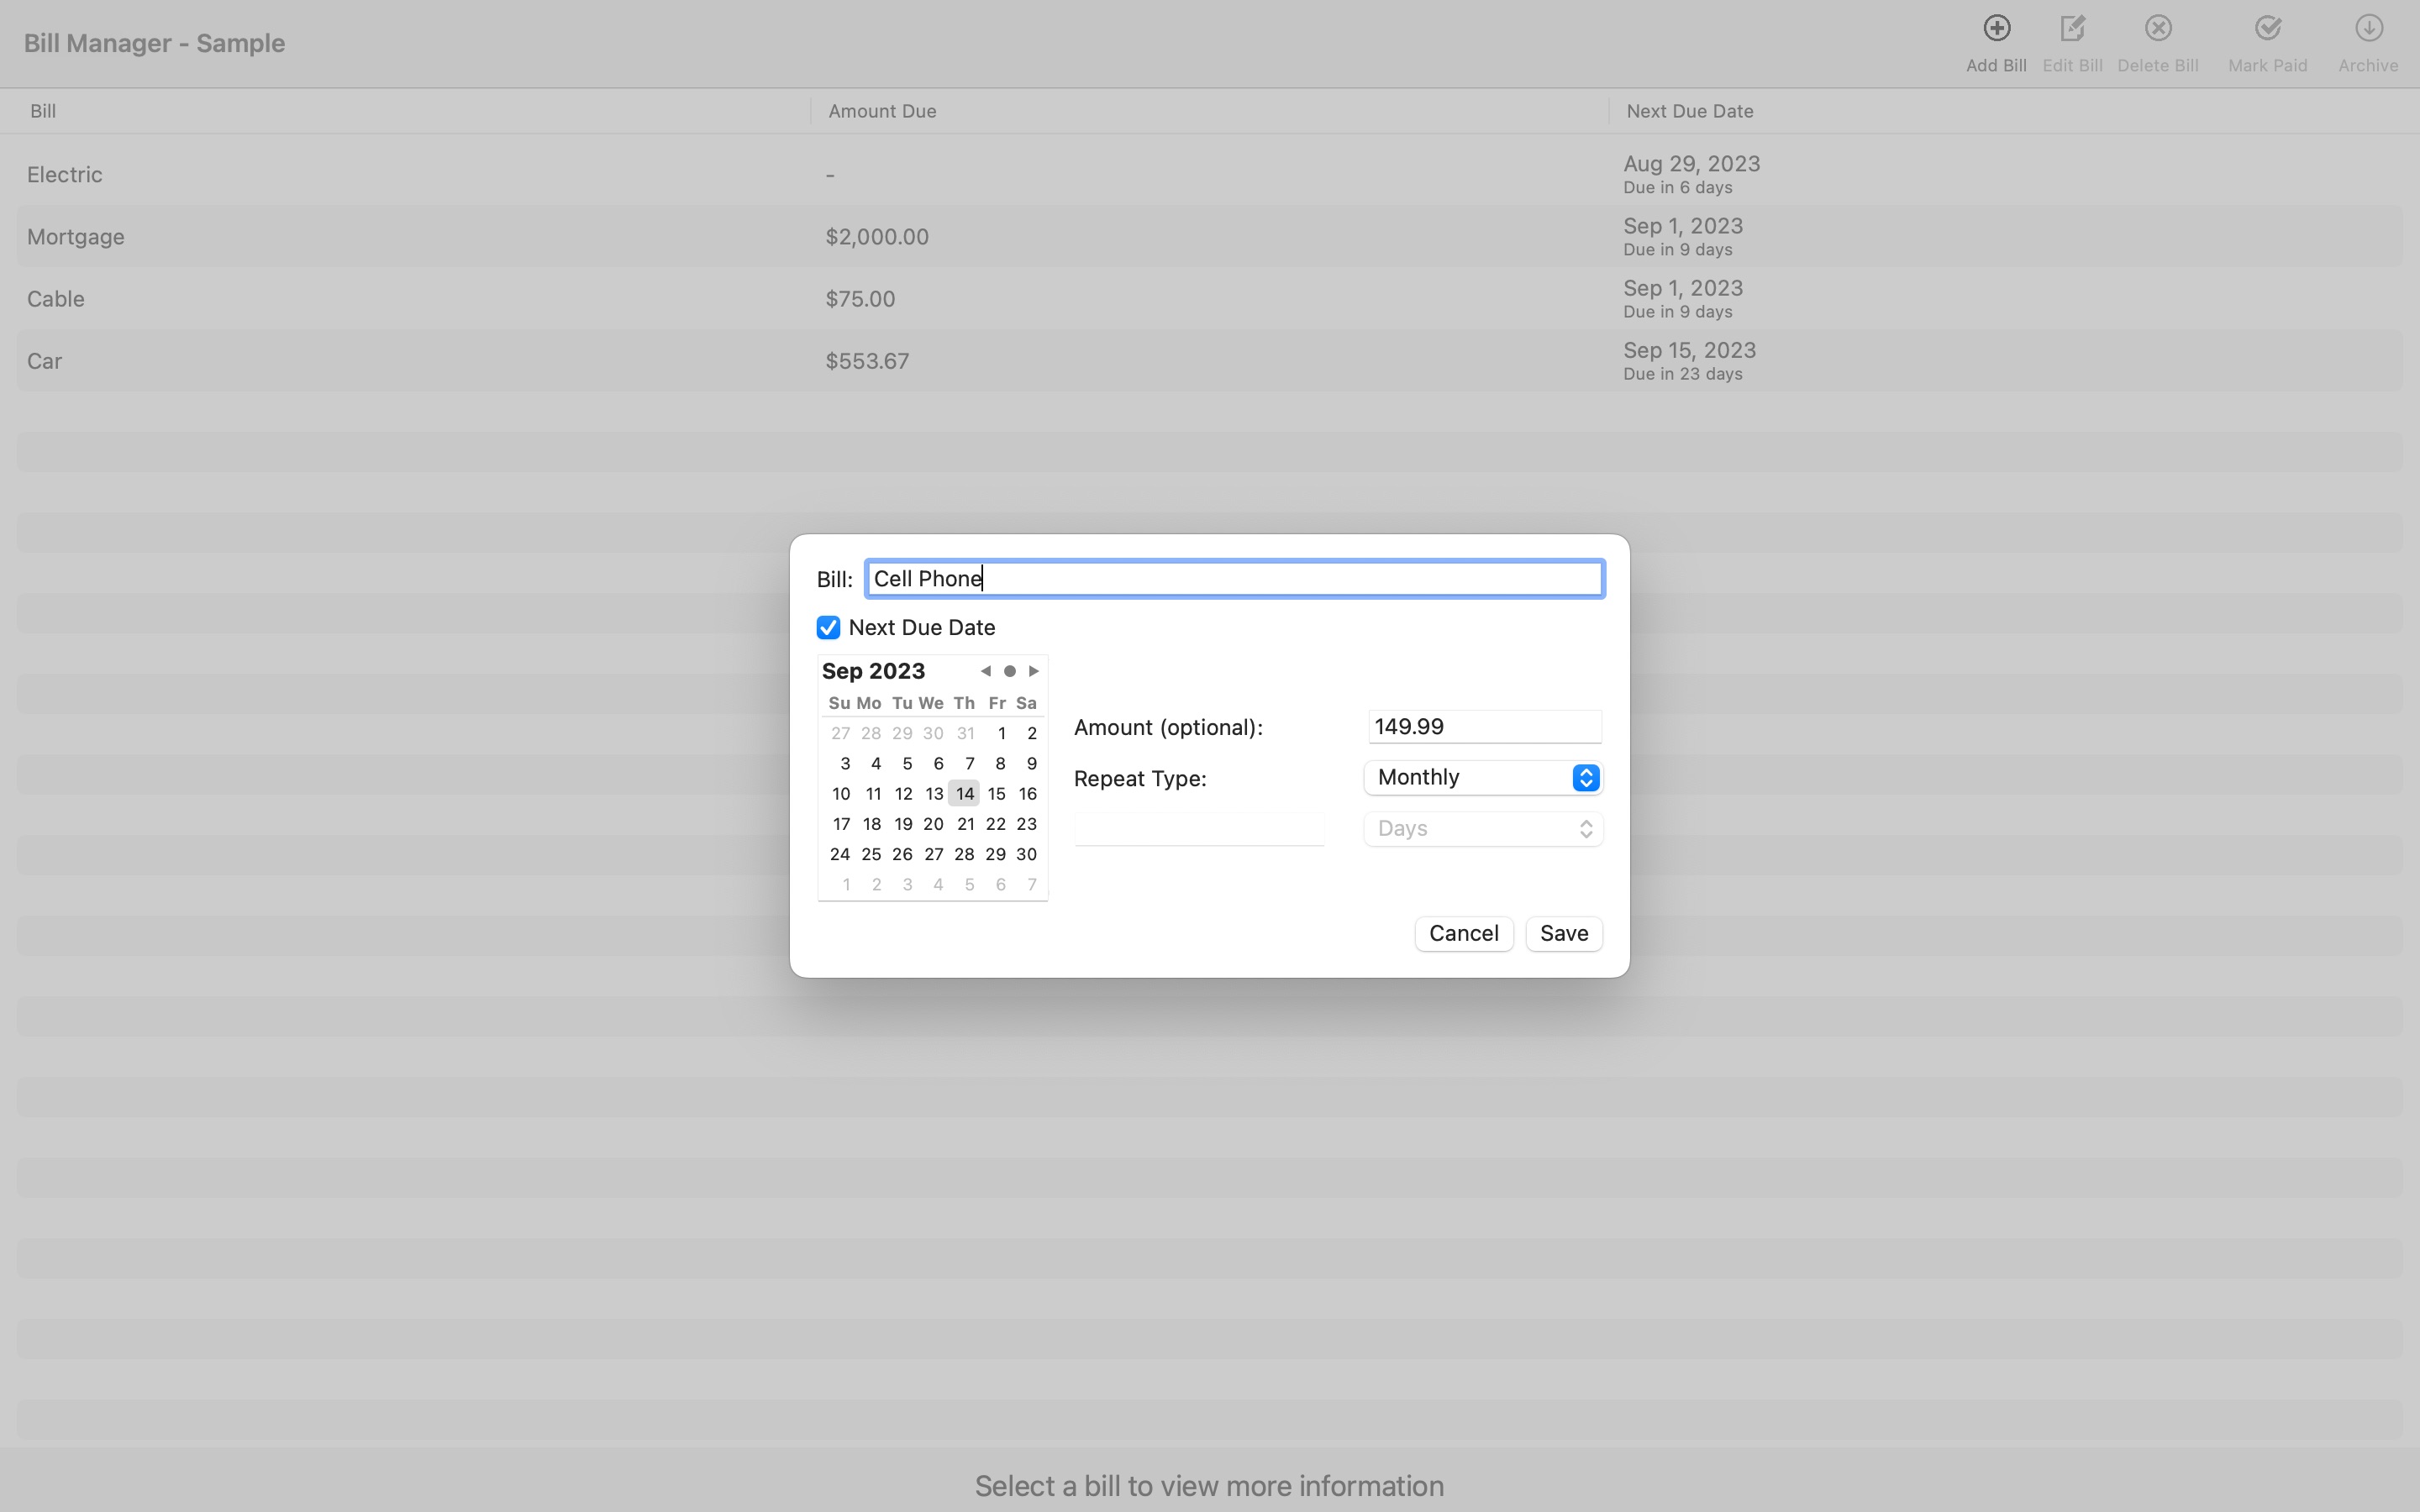The height and width of the screenshot is (1512, 2420).
Task: Pick September 22 in the calendar
Action: point(995,824)
